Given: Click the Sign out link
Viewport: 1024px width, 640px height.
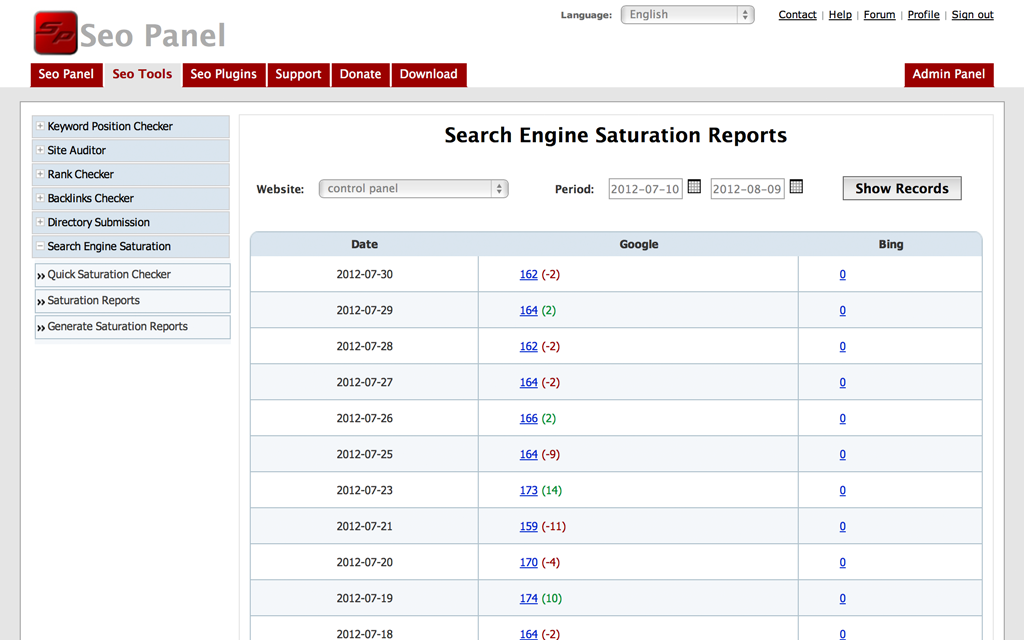Looking at the screenshot, I should tap(972, 15).
